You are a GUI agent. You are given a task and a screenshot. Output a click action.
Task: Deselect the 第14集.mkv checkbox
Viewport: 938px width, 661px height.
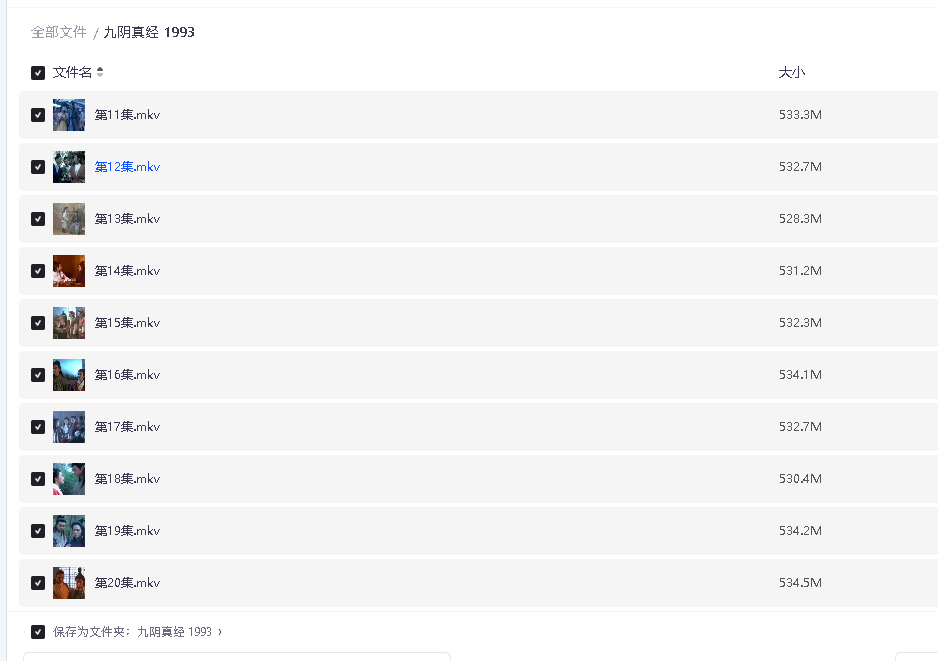(x=38, y=271)
